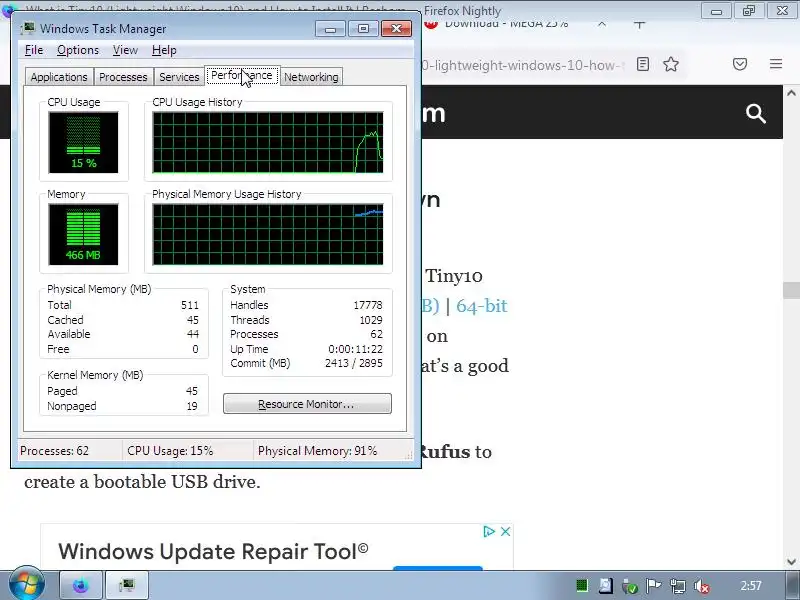Open a new Firefox tab with plus
This screenshot has height=600, width=800.
[x=639, y=23]
